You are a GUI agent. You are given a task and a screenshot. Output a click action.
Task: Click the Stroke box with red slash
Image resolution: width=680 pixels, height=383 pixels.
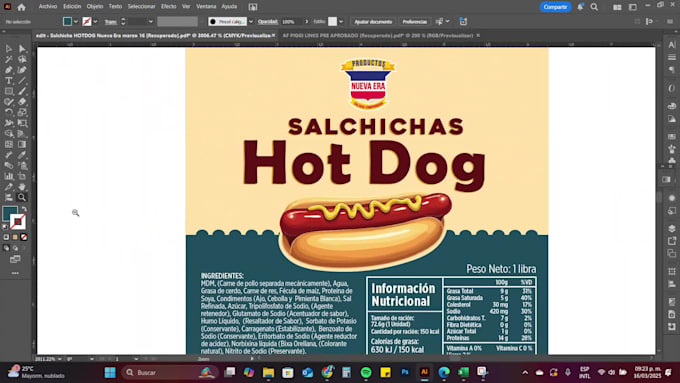tap(18, 222)
